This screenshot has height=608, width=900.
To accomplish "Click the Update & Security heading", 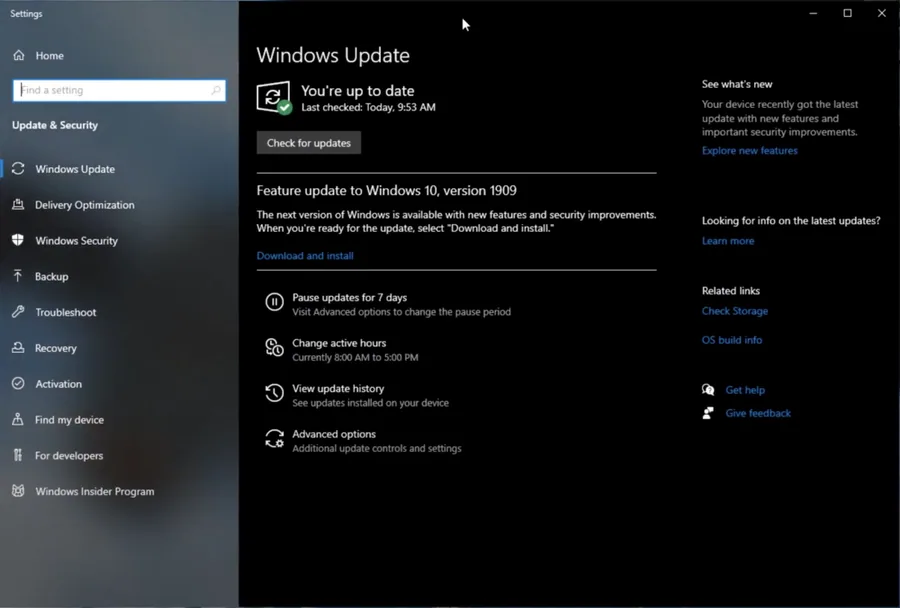I will tap(55, 125).
